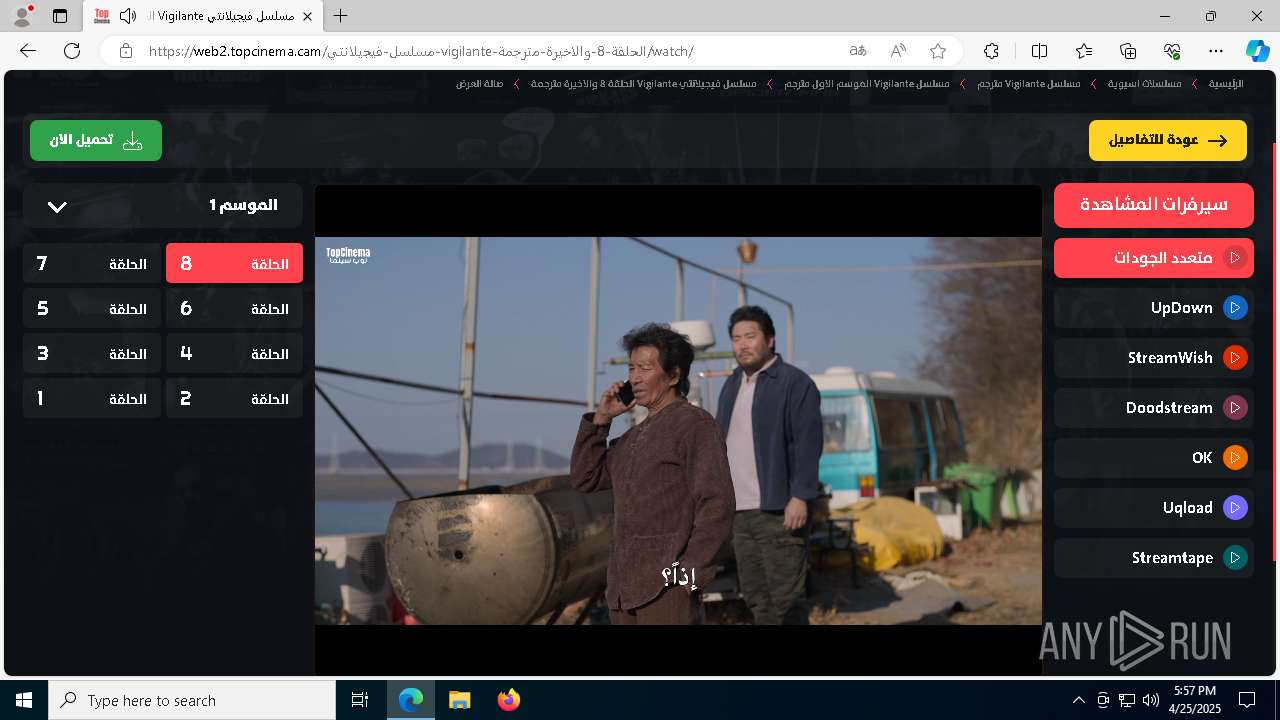The height and width of the screenshot is (720, 1280).
Task: Launch Firefox from the taskbar
Action: pos(508,700)
